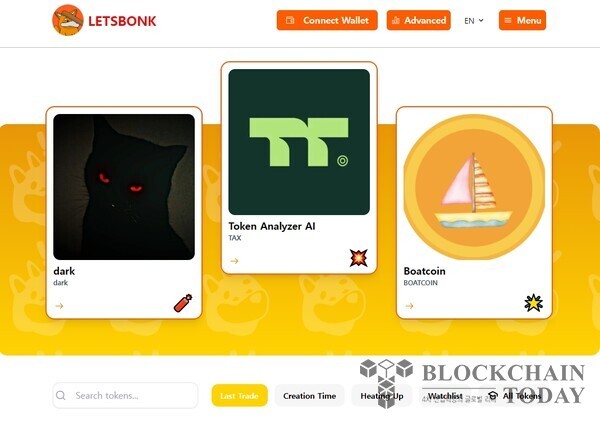600x424 pixels.
Task: Switch to the Watchlist filter
Action: [445, 396]
